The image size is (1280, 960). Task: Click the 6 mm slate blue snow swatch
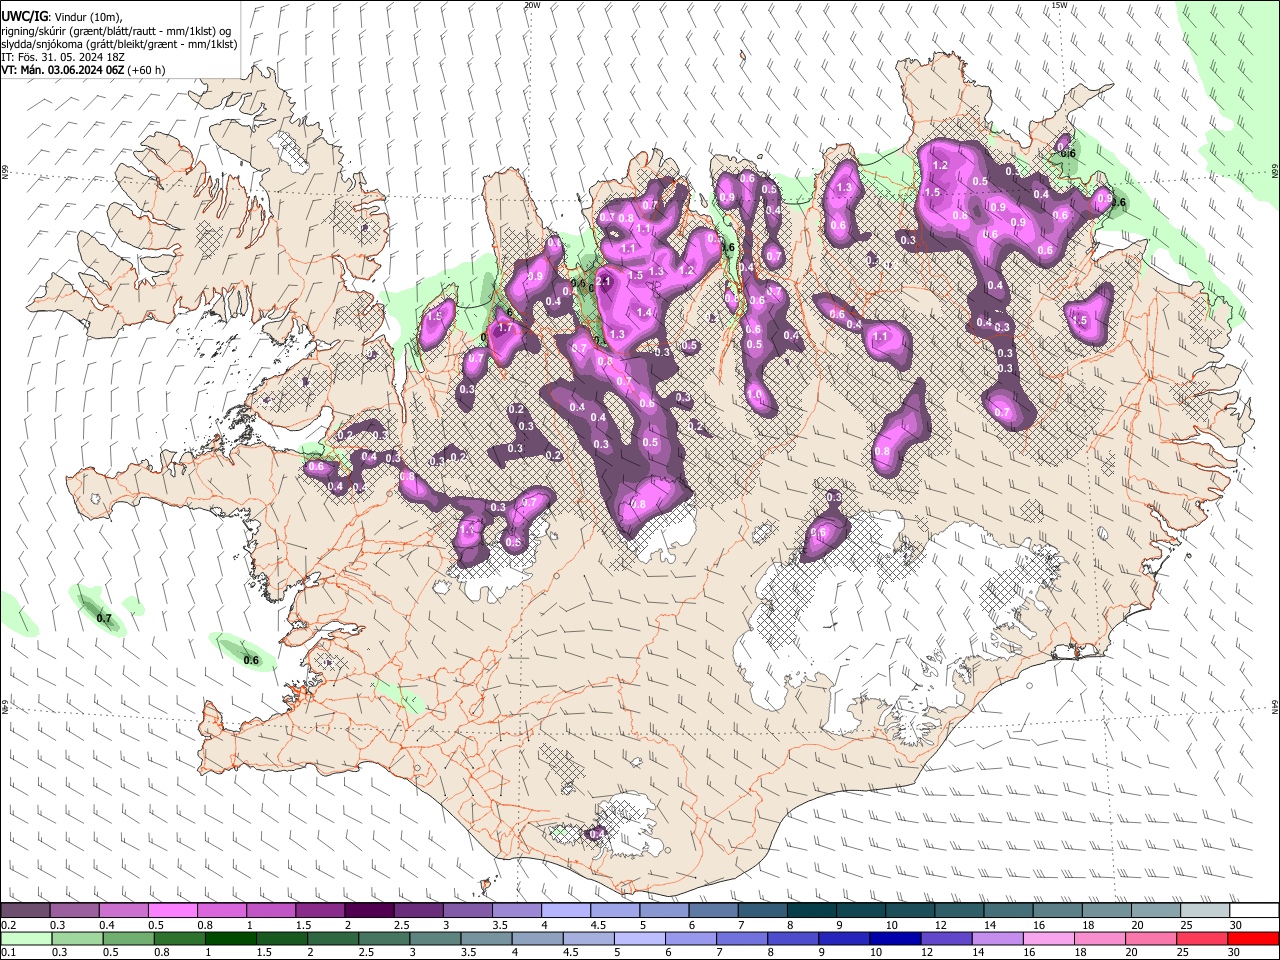click(x=713, y=911)
